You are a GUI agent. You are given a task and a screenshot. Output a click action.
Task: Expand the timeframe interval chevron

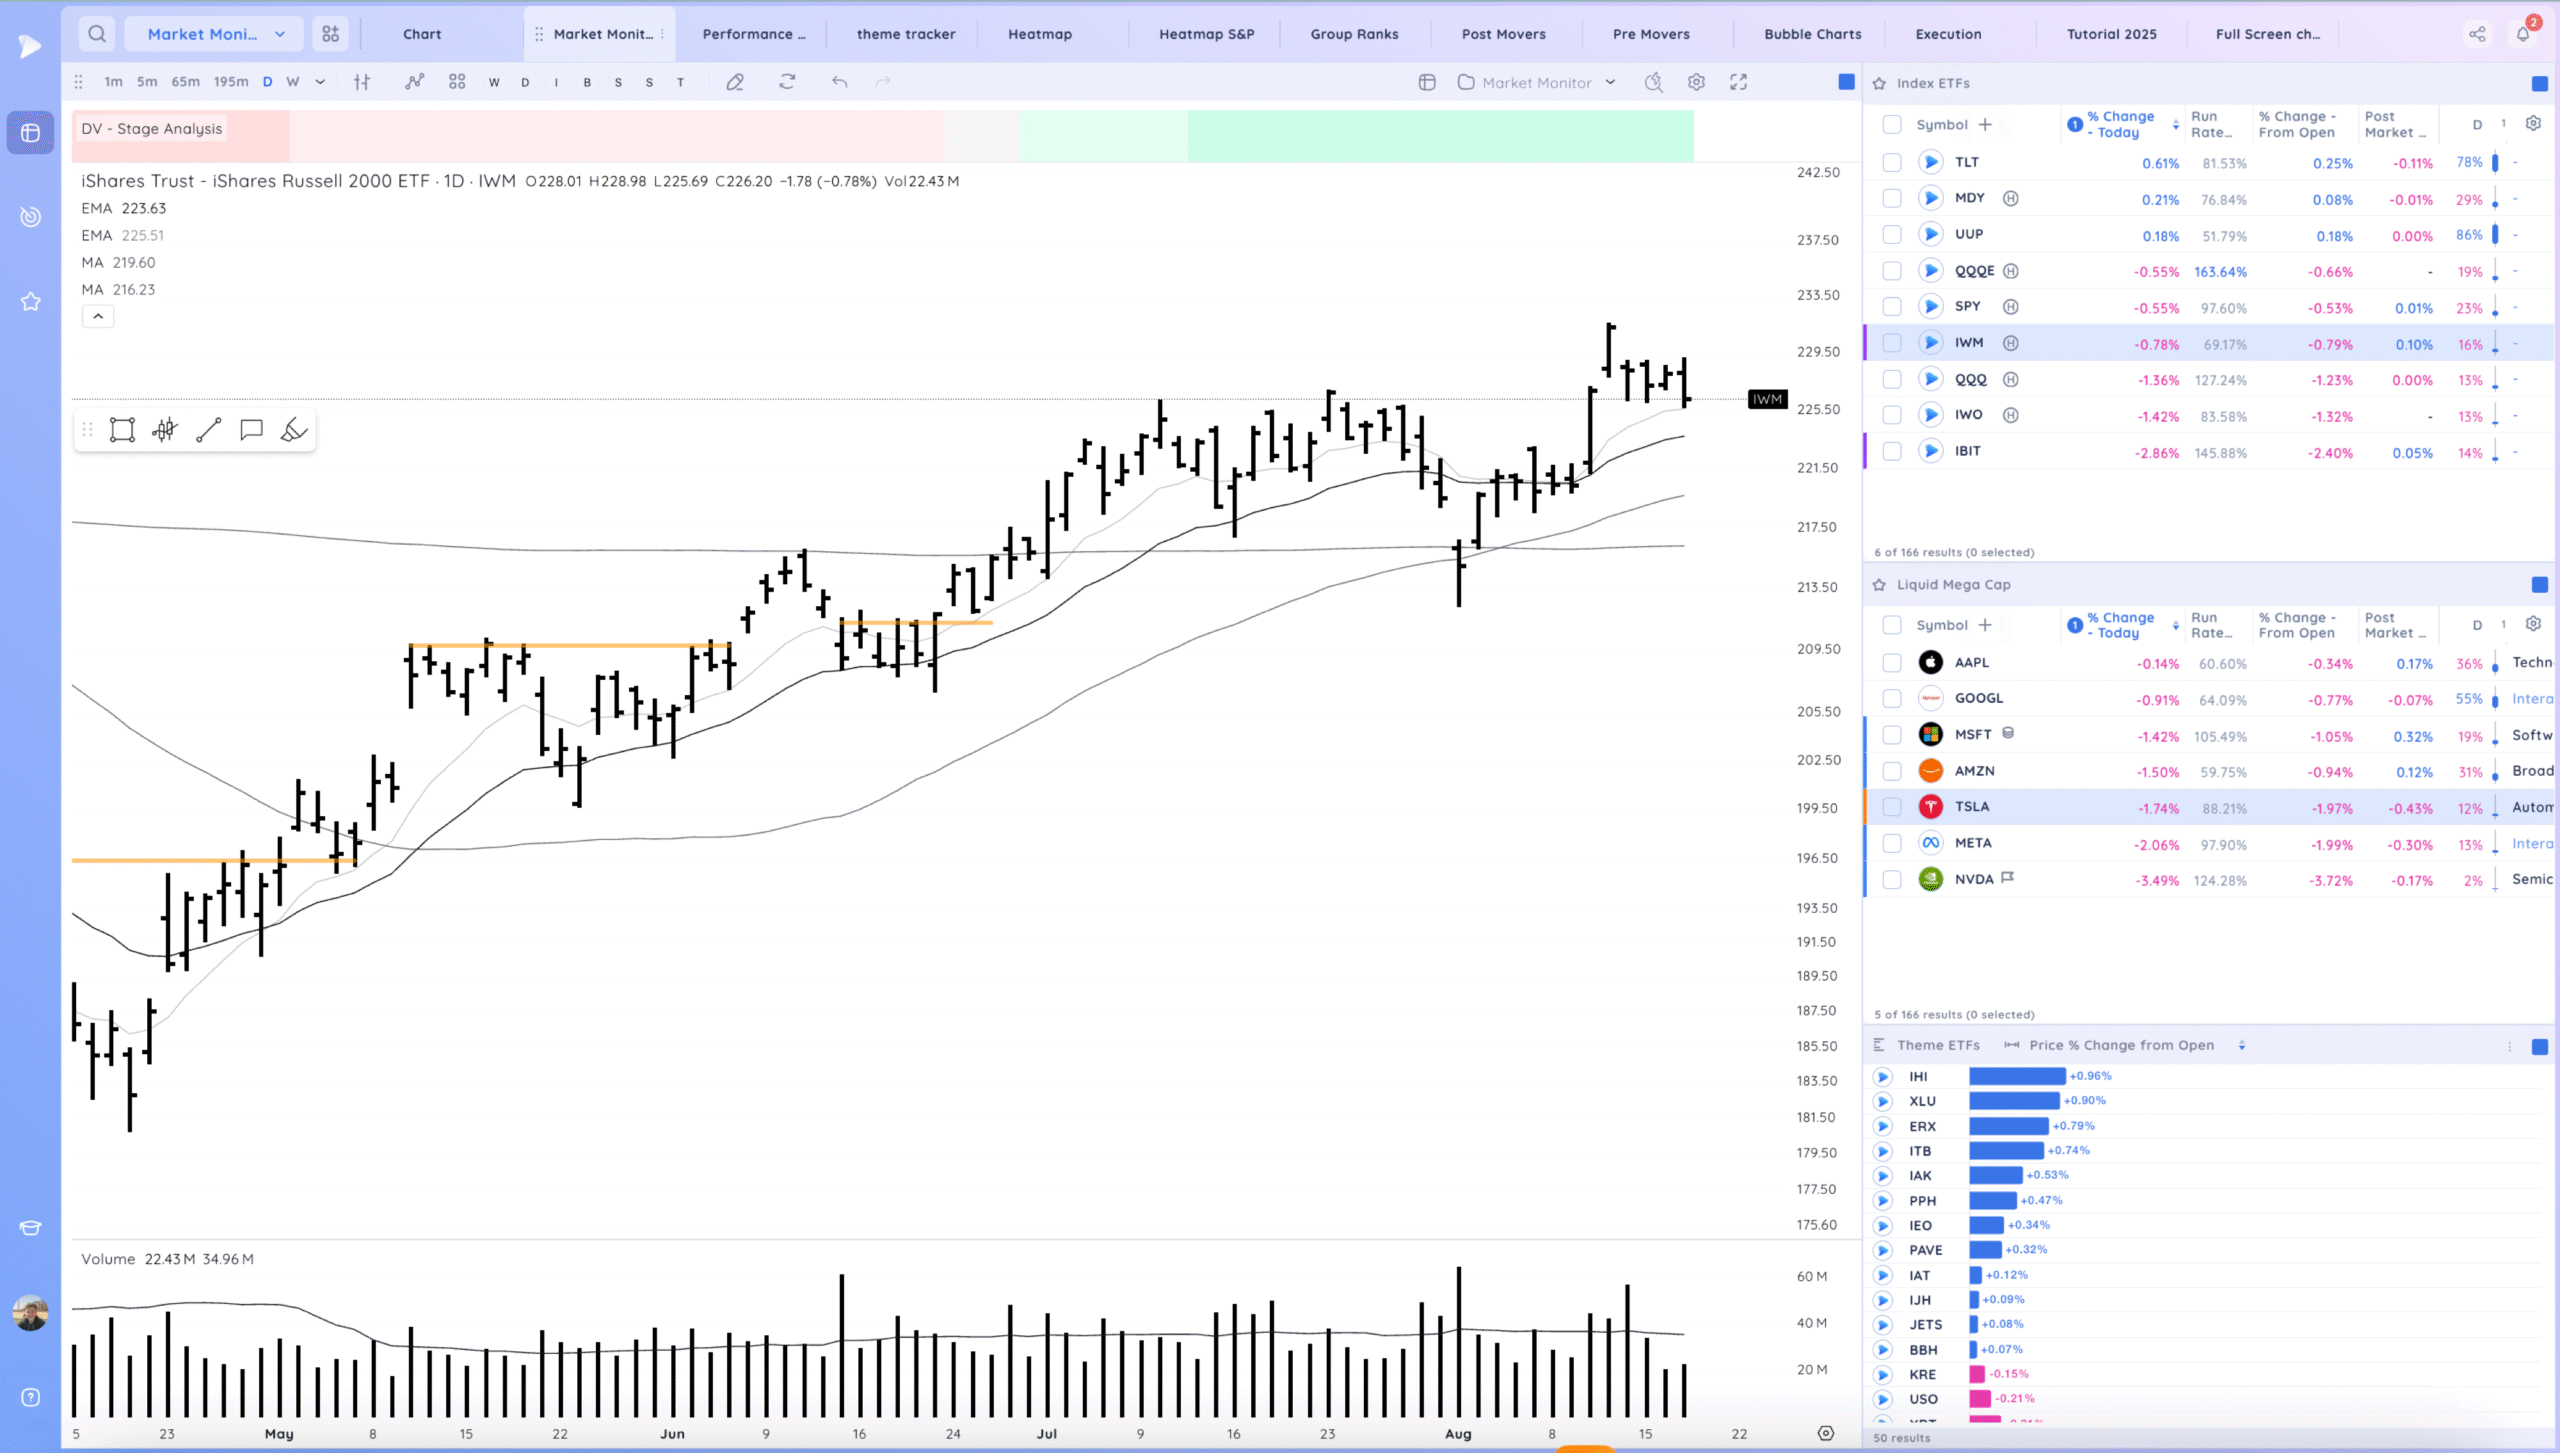coord(320,82)
